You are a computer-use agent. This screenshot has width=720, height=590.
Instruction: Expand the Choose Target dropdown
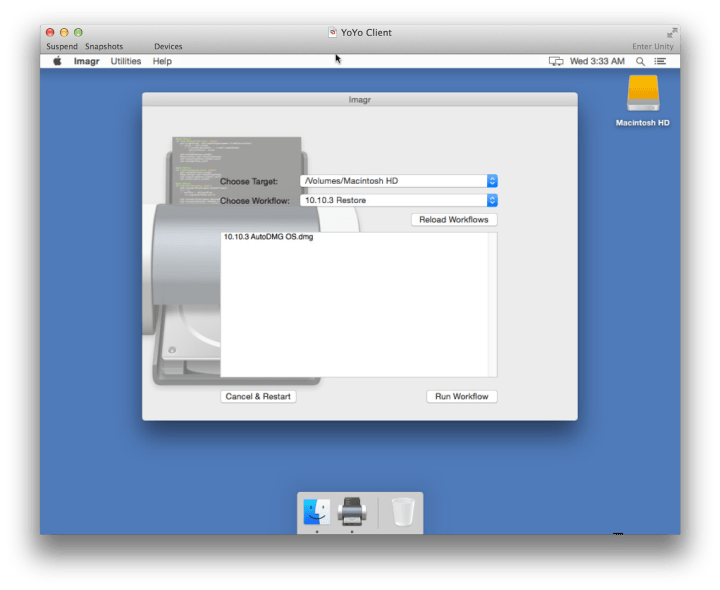(x=399, y=181)
